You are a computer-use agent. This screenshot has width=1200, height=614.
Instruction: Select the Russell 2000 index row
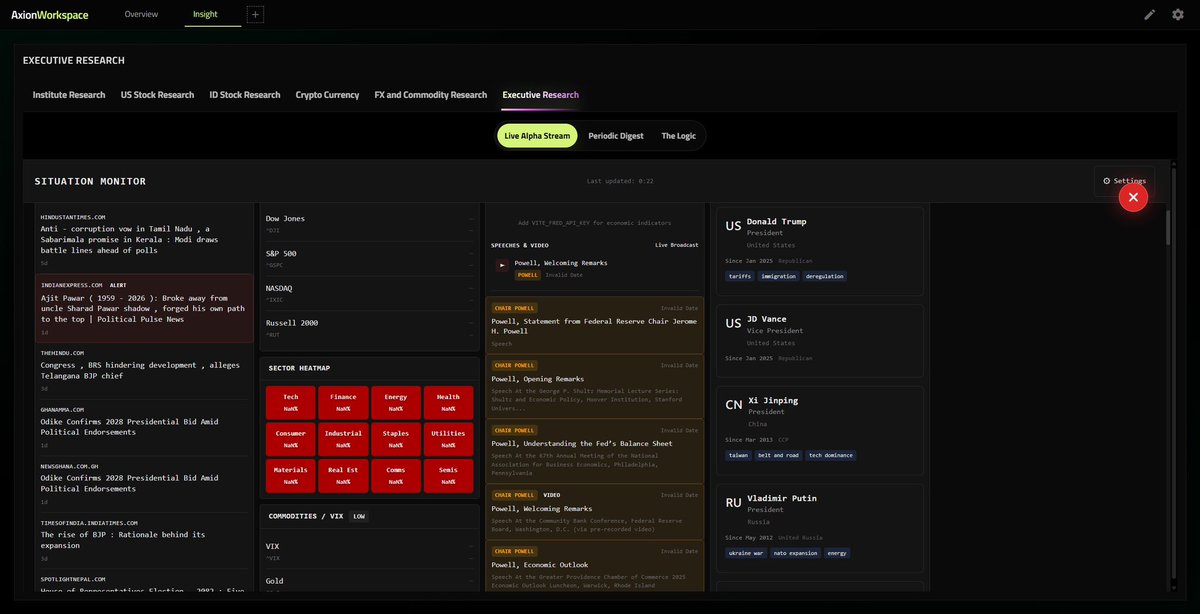[369, 328]
